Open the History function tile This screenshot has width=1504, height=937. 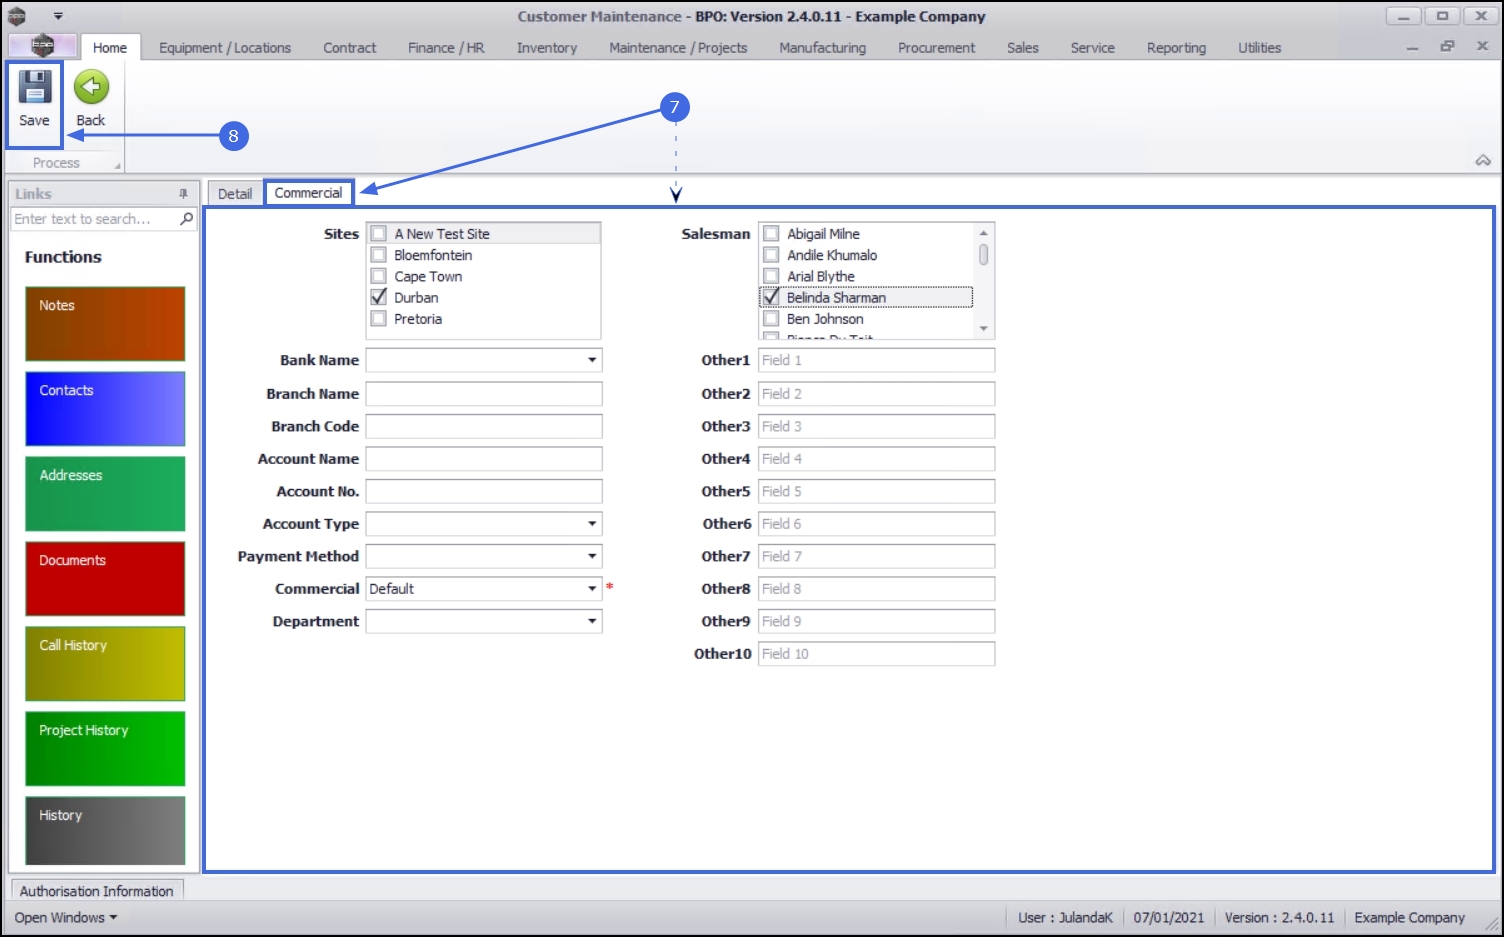tap(105, 831)
